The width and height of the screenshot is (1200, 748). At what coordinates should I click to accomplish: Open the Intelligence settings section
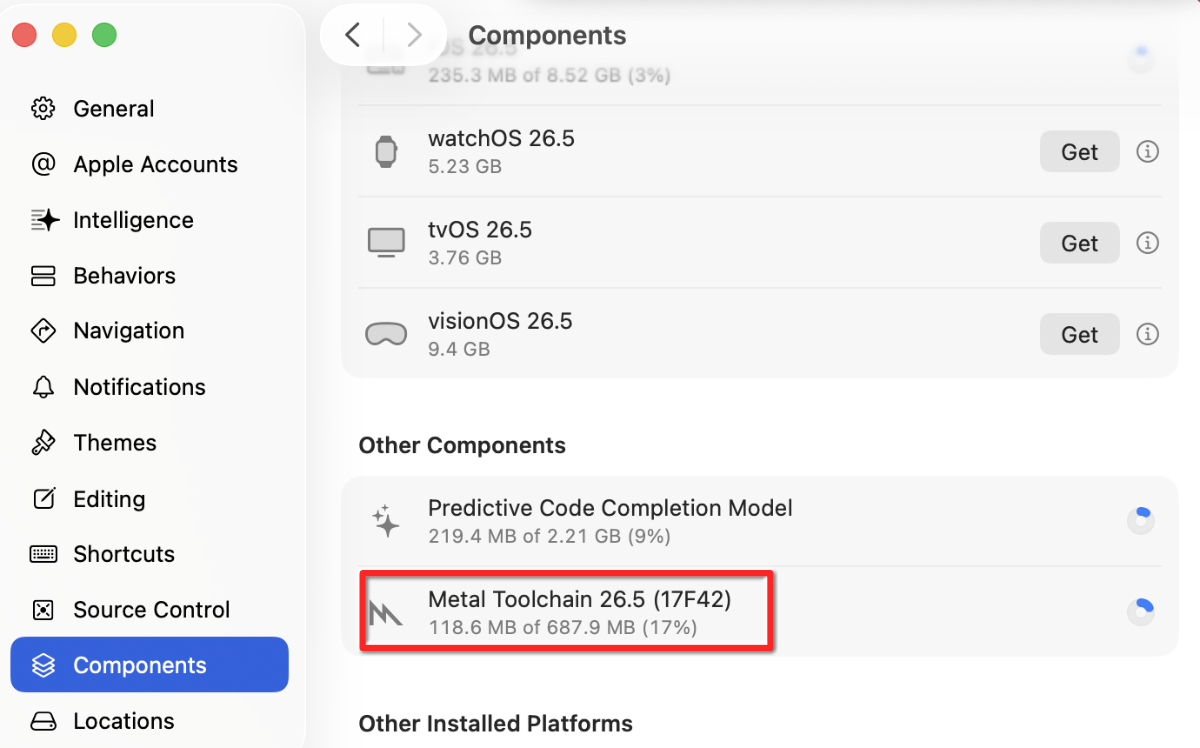click(x=150, y=220)
